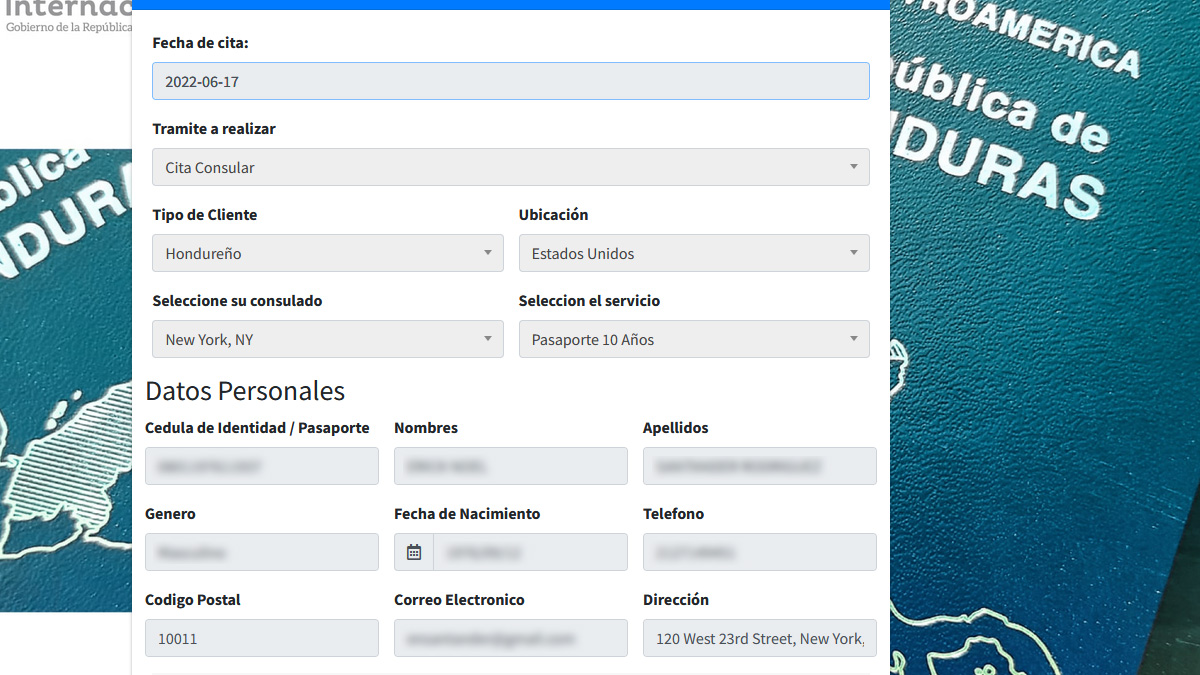Click the Dirección address field
This screenshot has width=1200, height=675.
759,638
